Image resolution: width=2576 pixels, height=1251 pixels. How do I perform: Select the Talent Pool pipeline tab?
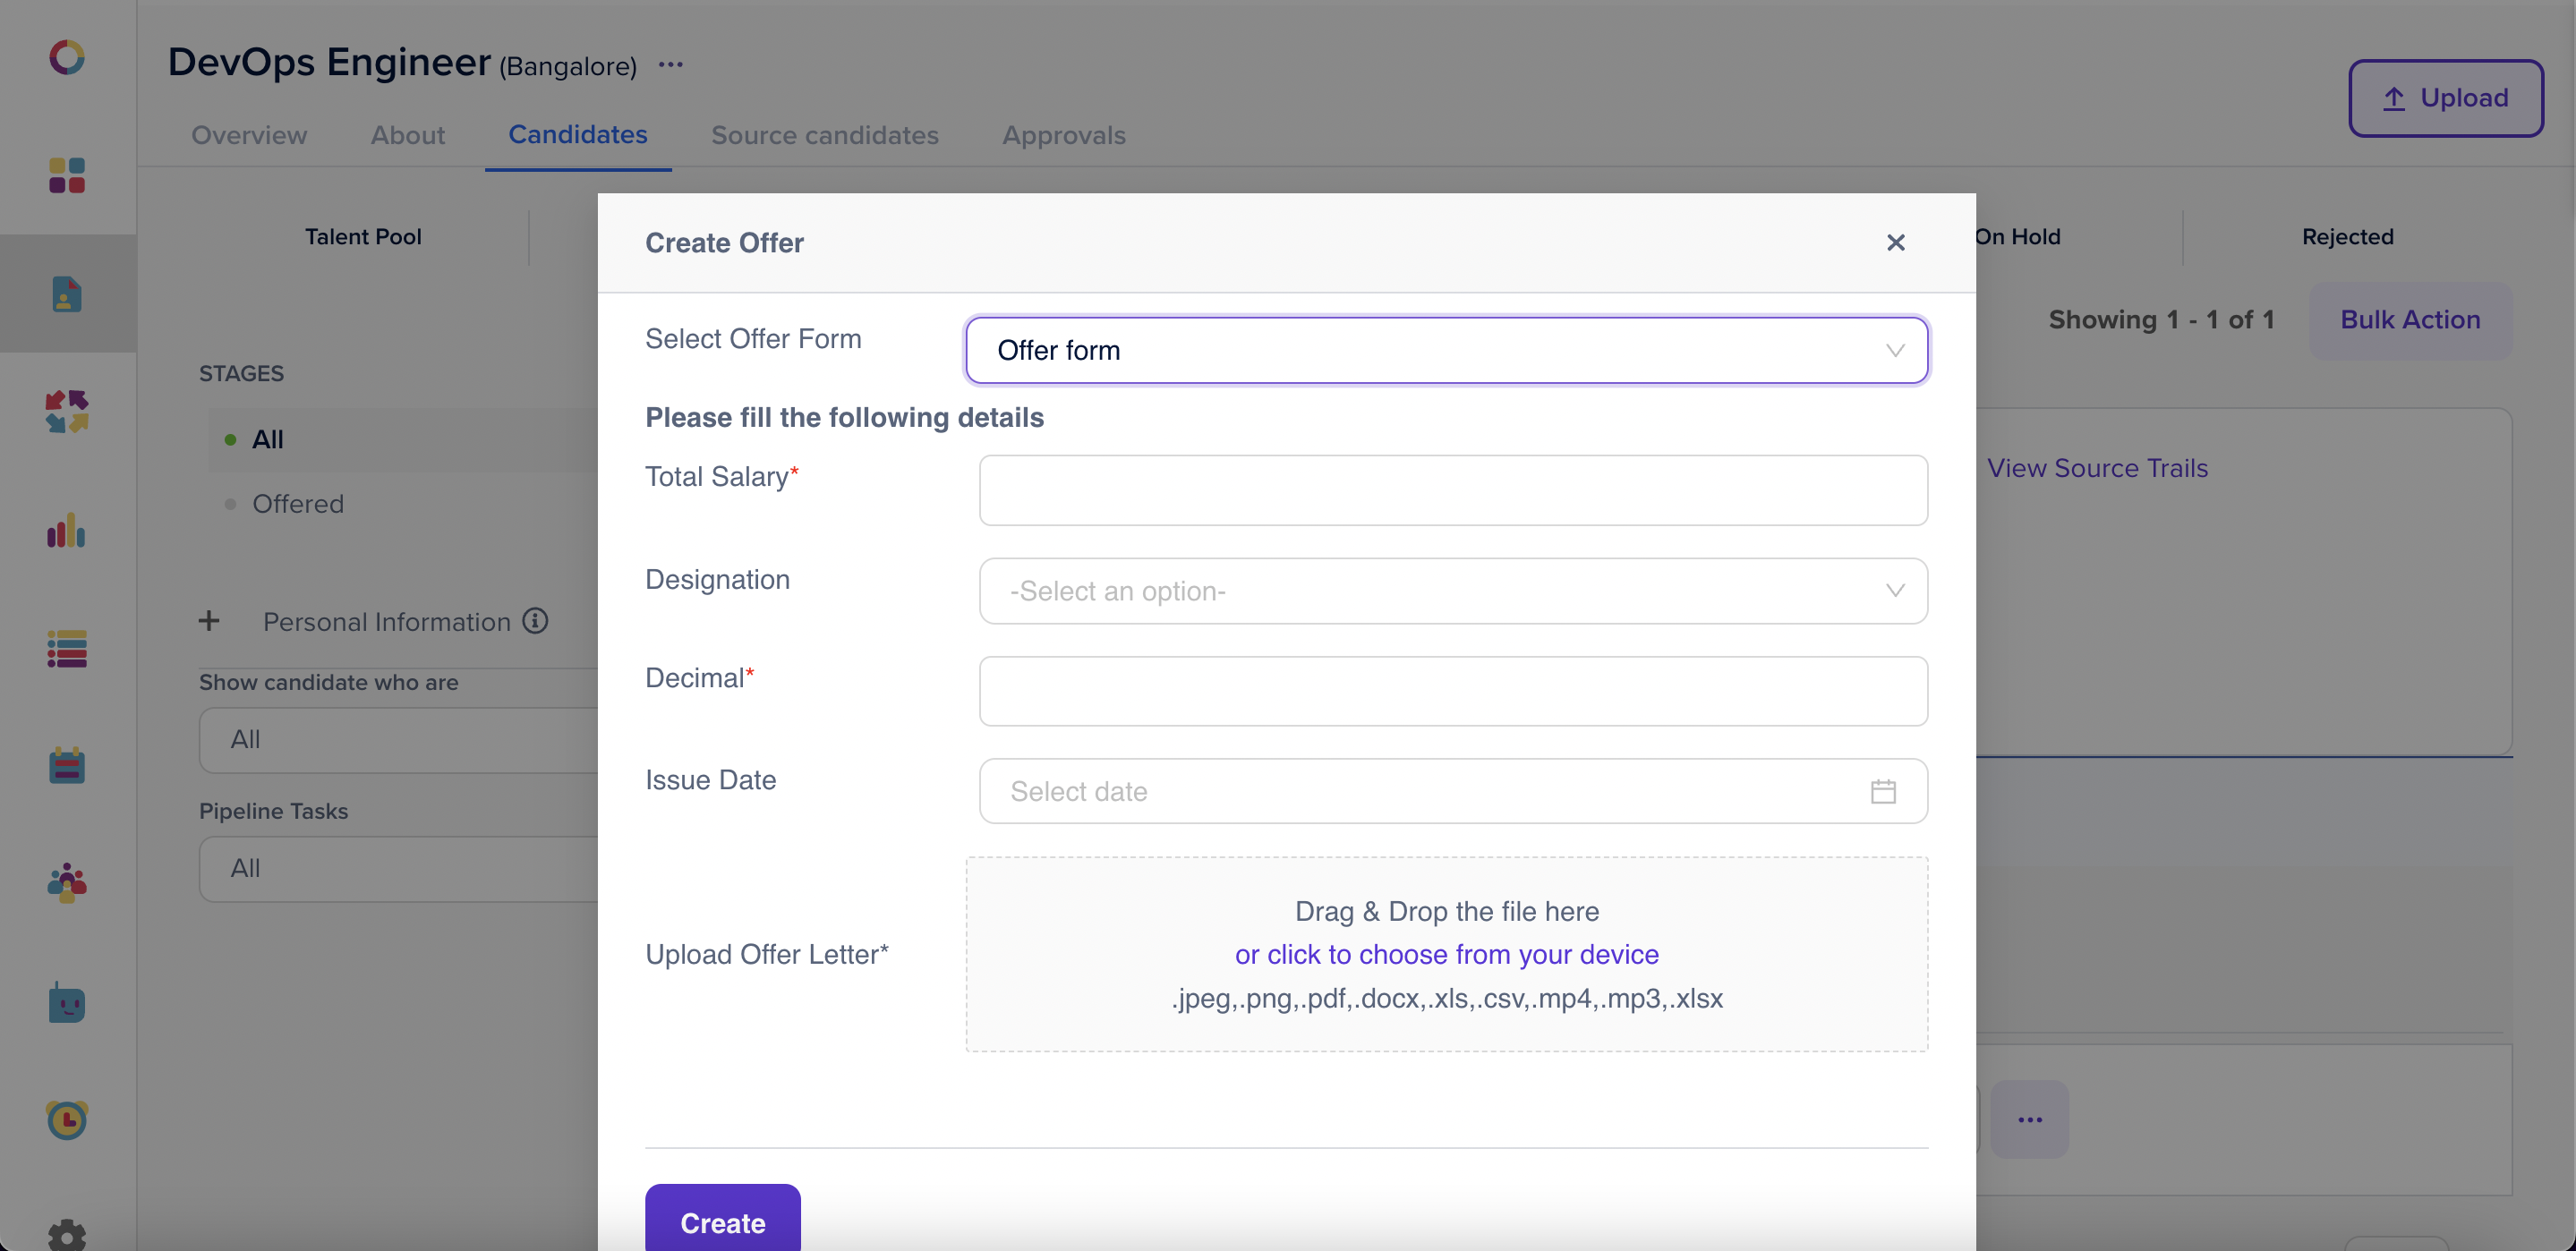coord(363,237)
